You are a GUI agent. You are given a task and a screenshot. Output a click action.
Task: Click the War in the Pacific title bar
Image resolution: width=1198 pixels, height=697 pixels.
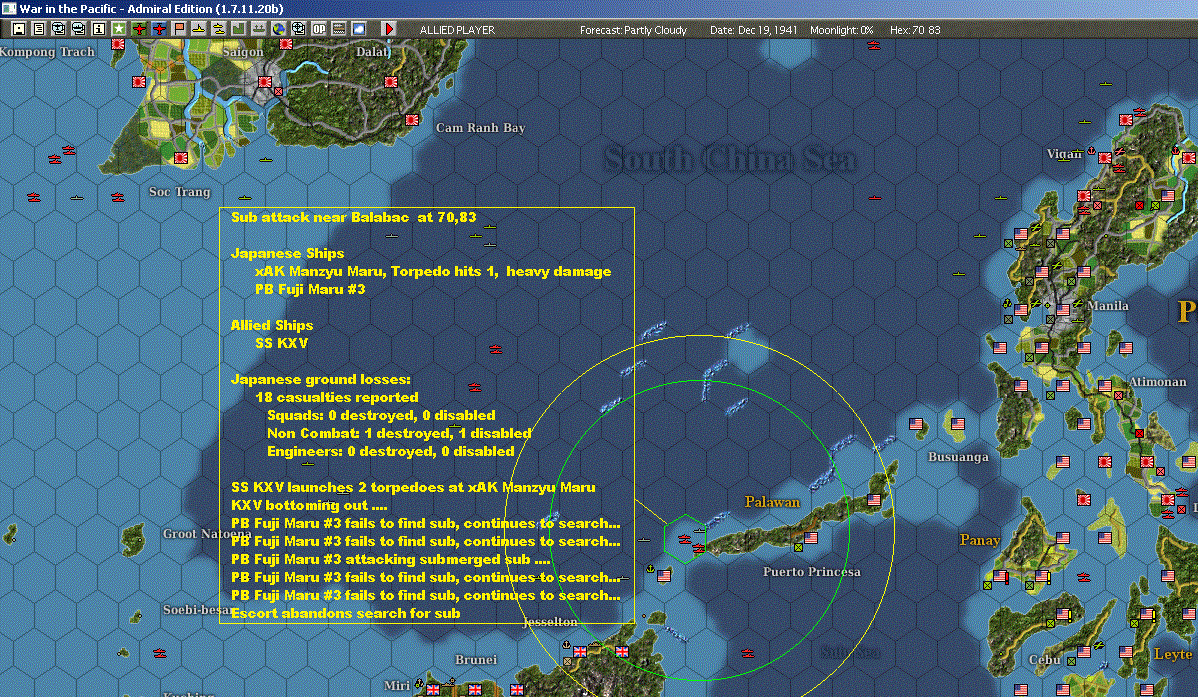click(599, 8)
